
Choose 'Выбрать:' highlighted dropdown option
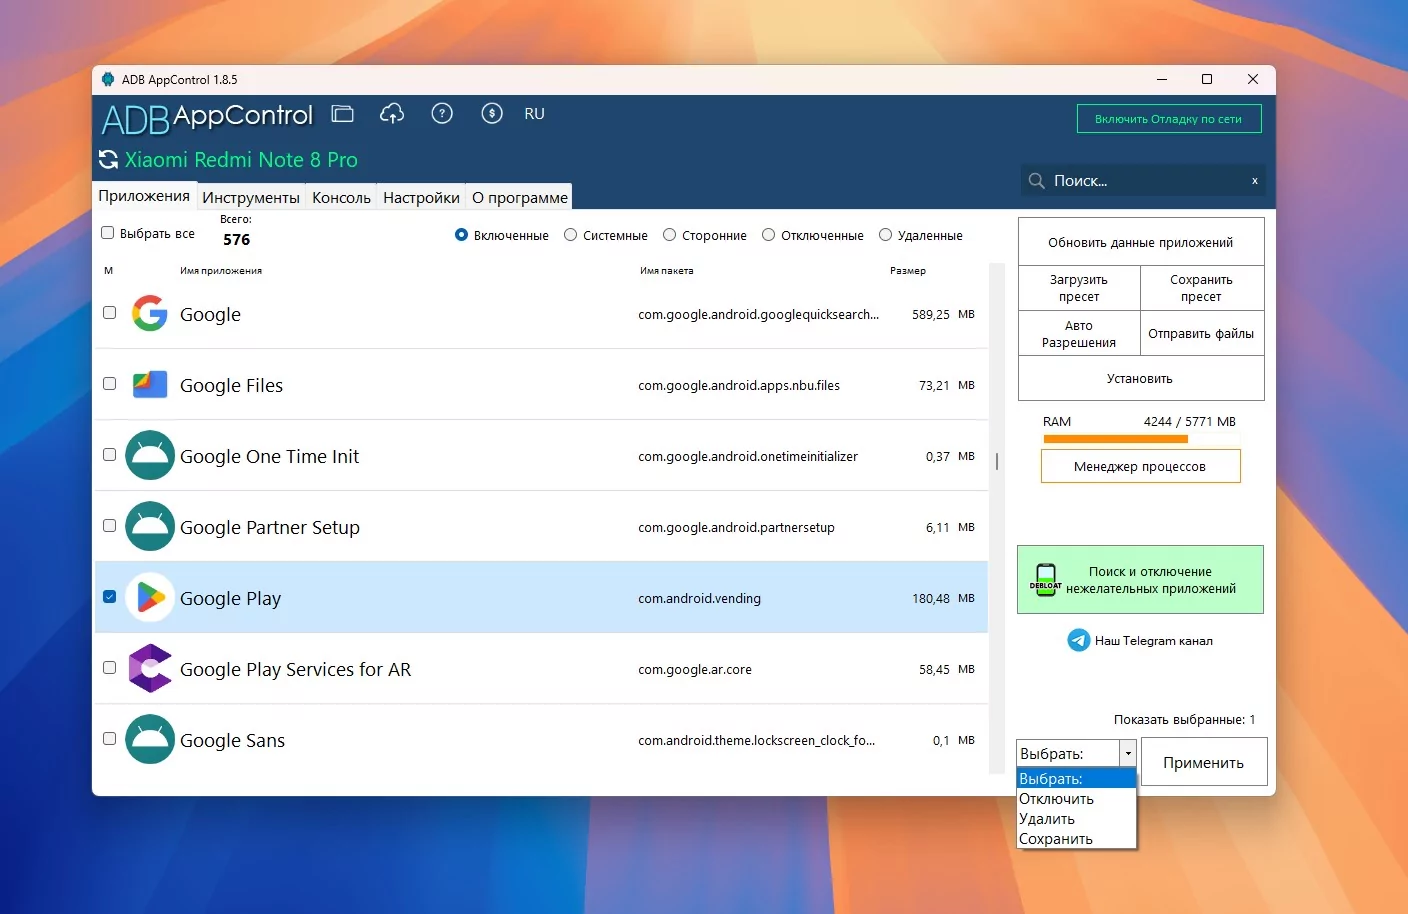pyautogui.click(x=1076, y=779)
